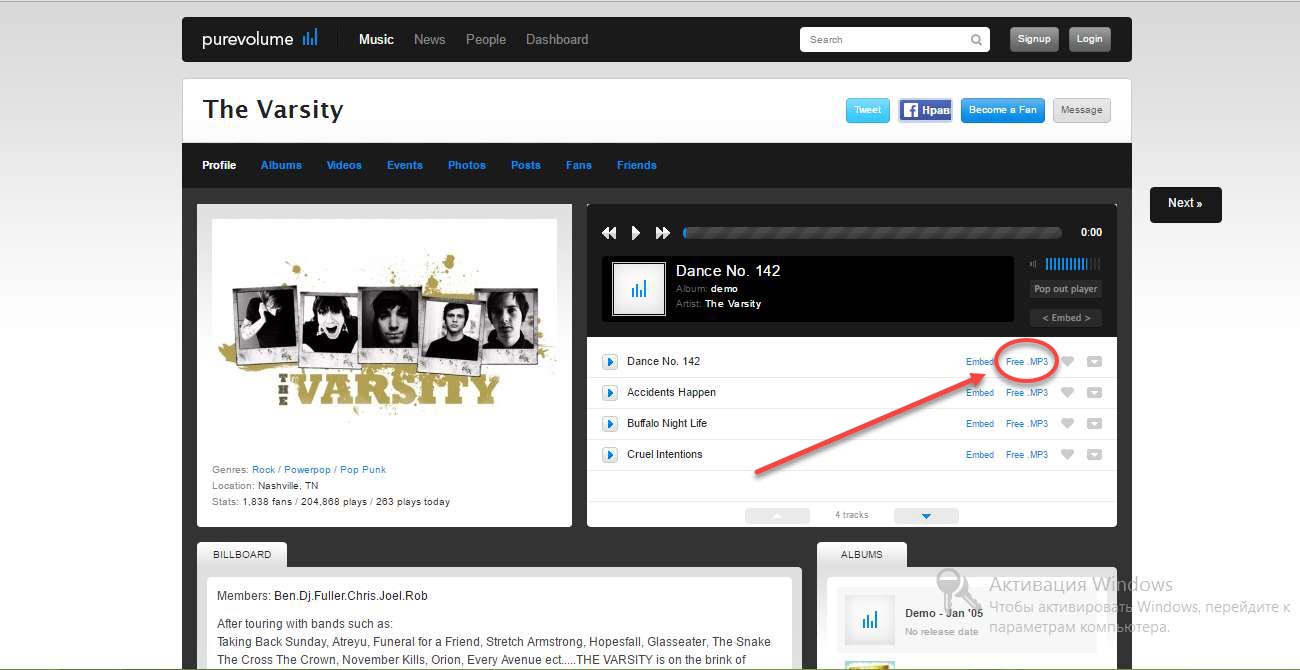Select the Profile tab
The height and width of the screenshot is (670, 1300).
(219, 165)
